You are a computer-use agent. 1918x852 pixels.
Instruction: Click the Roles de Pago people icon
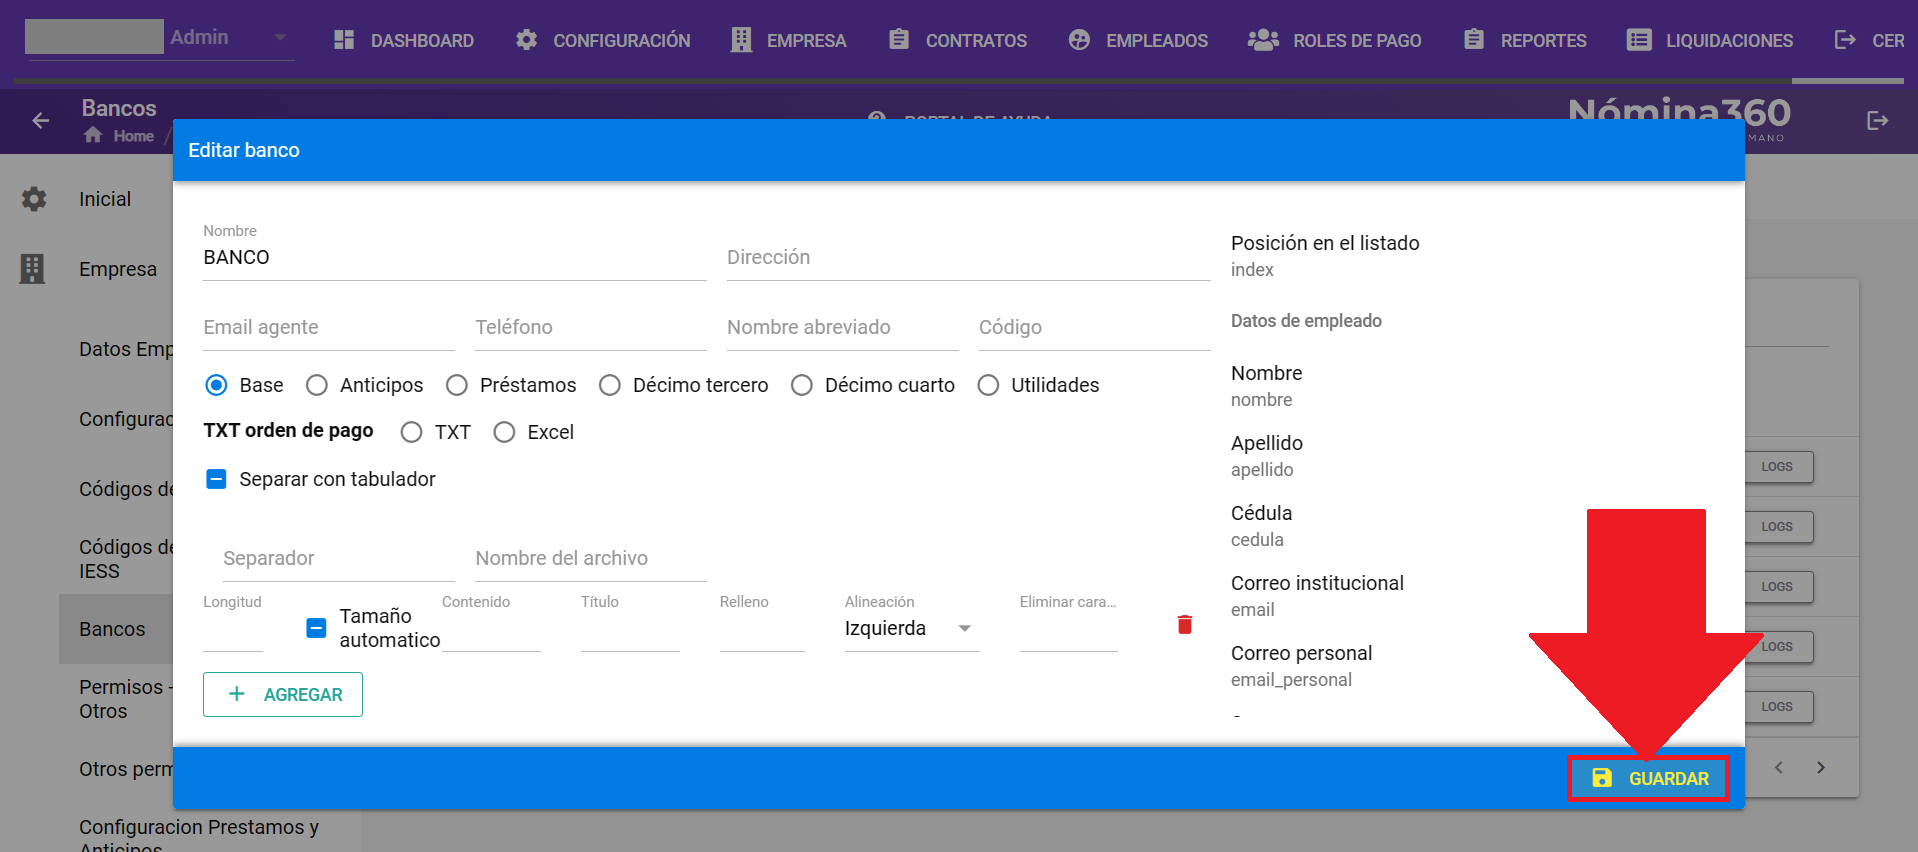(1263, 40)
